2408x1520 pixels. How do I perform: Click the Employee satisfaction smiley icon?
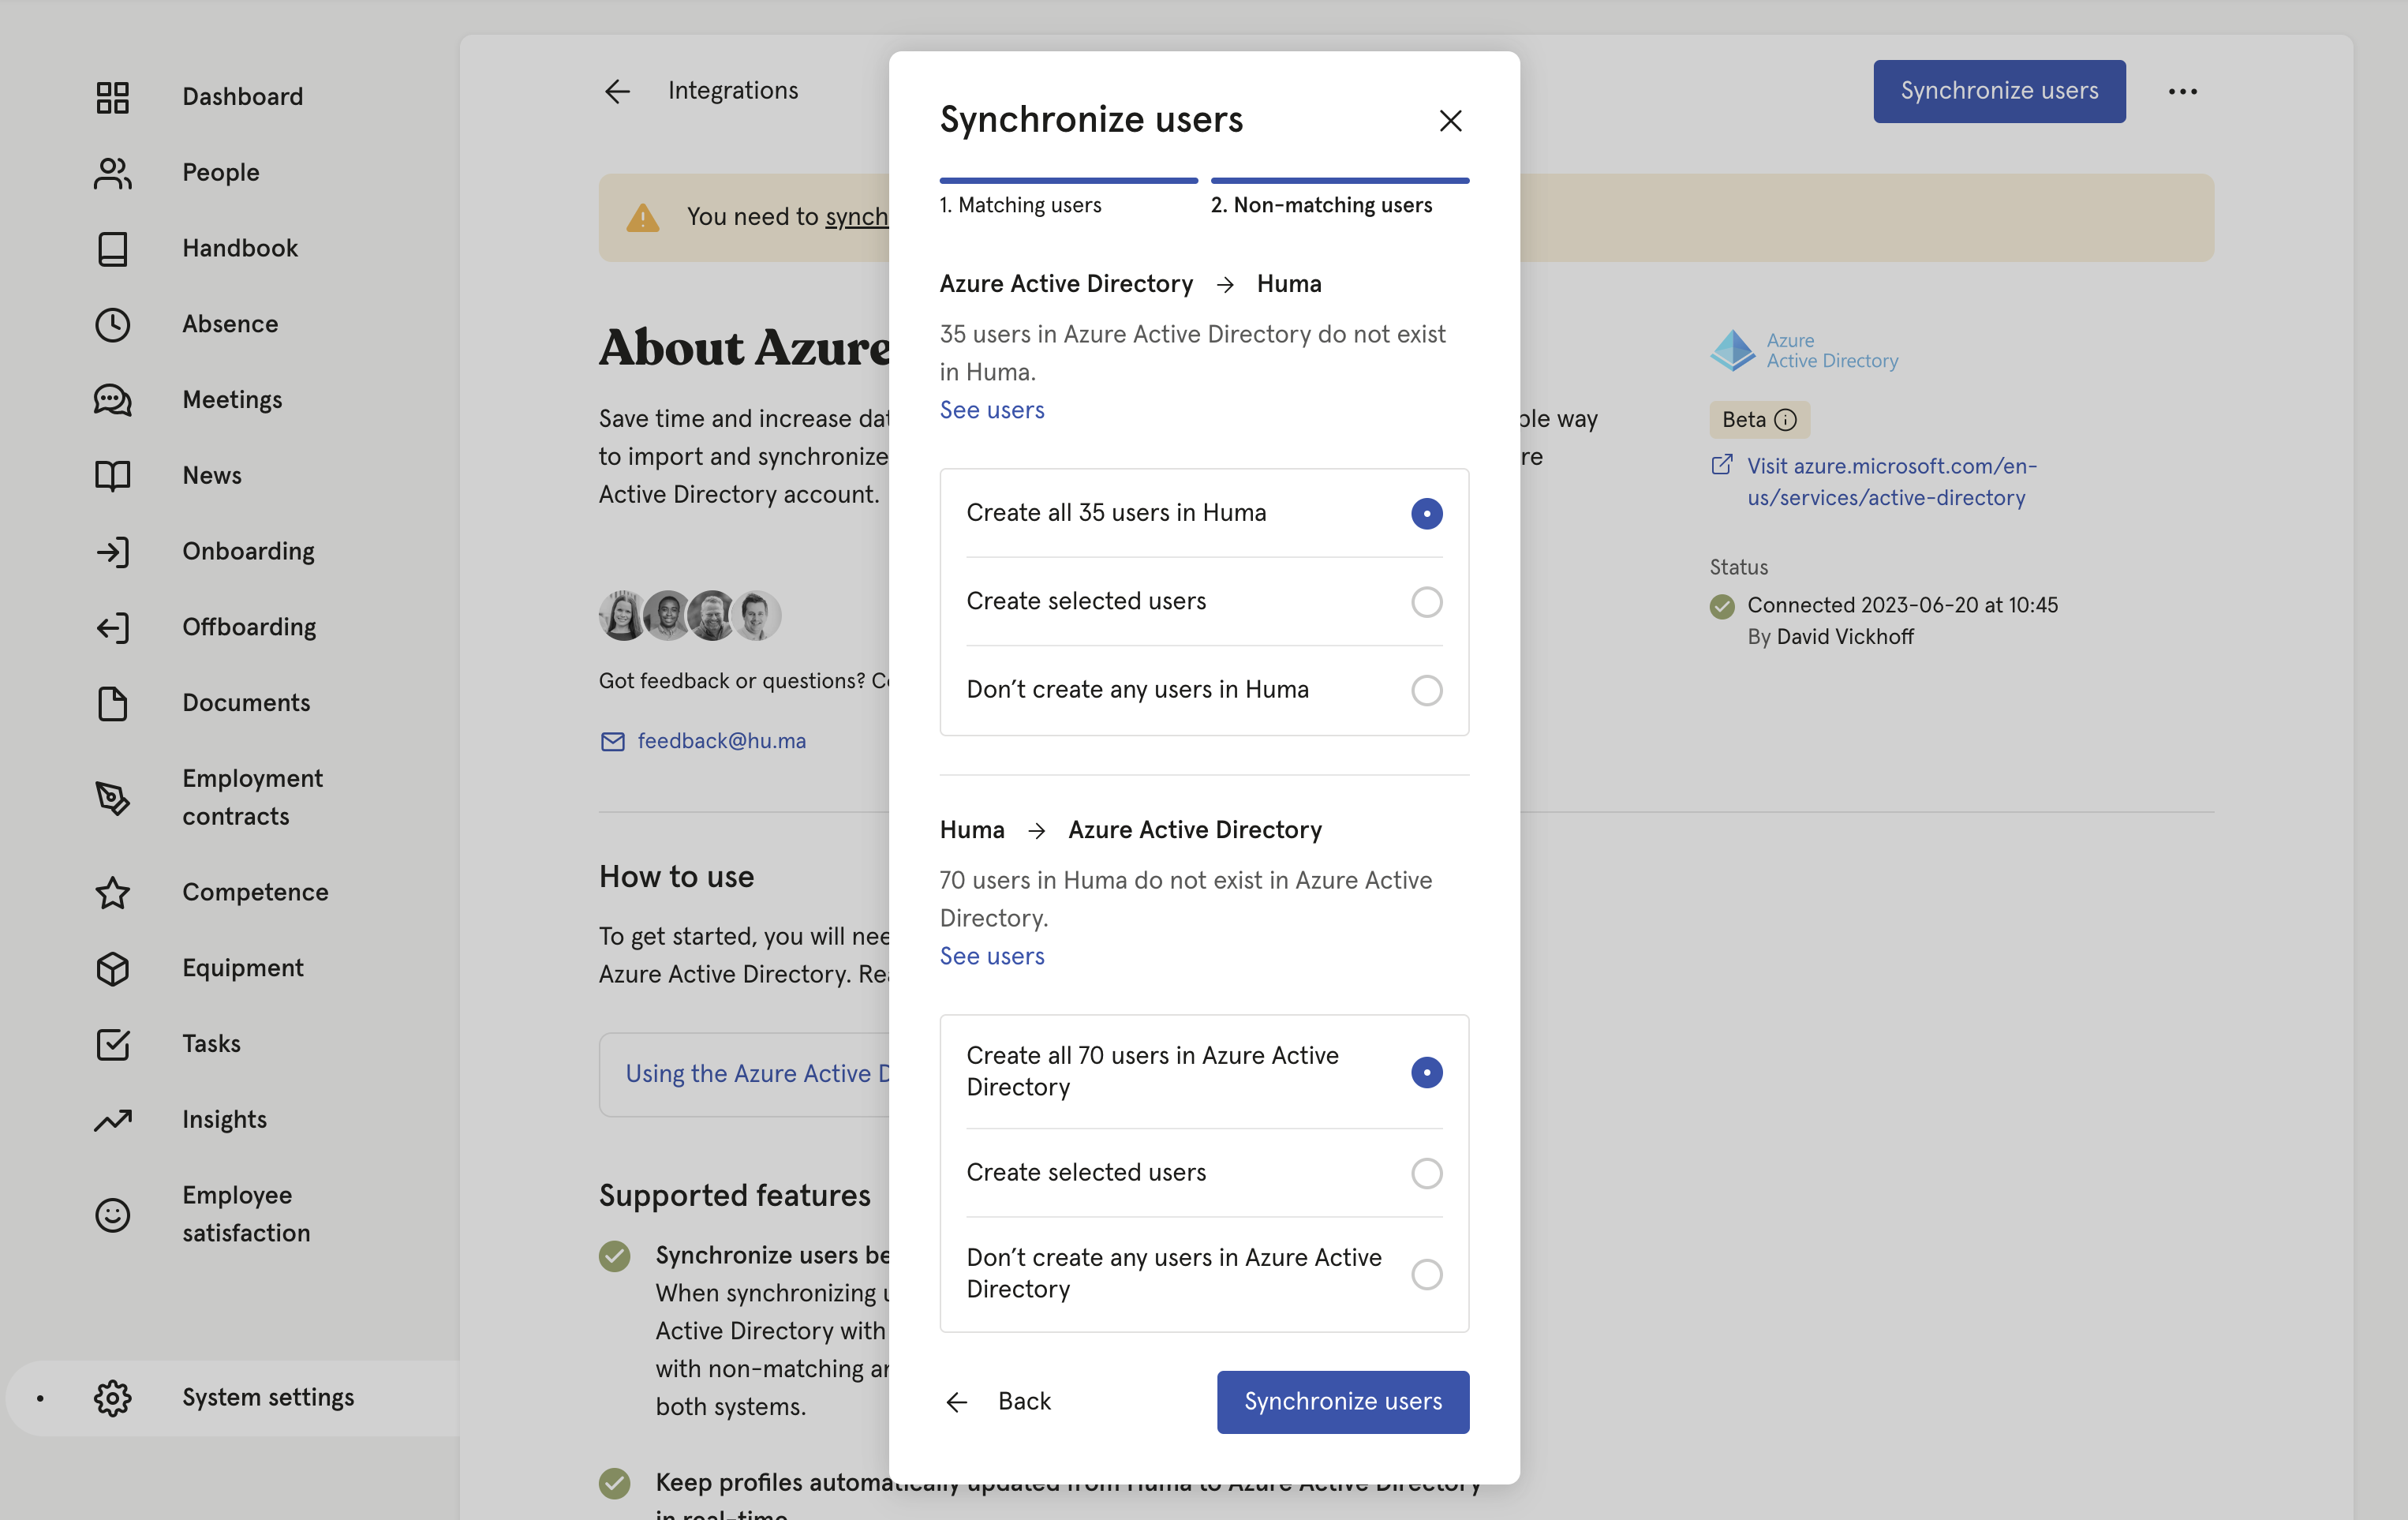click(112, 1215)
